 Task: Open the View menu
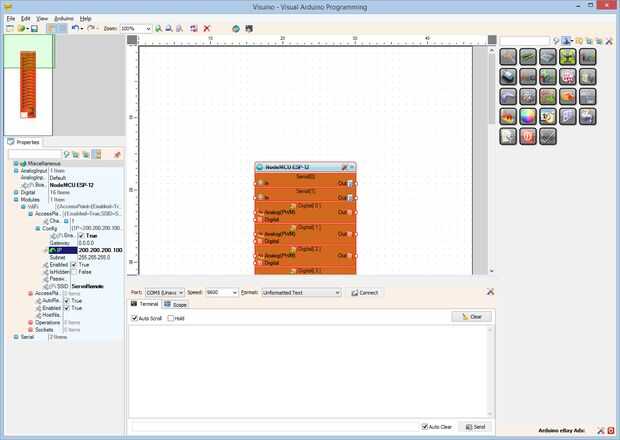42,19
